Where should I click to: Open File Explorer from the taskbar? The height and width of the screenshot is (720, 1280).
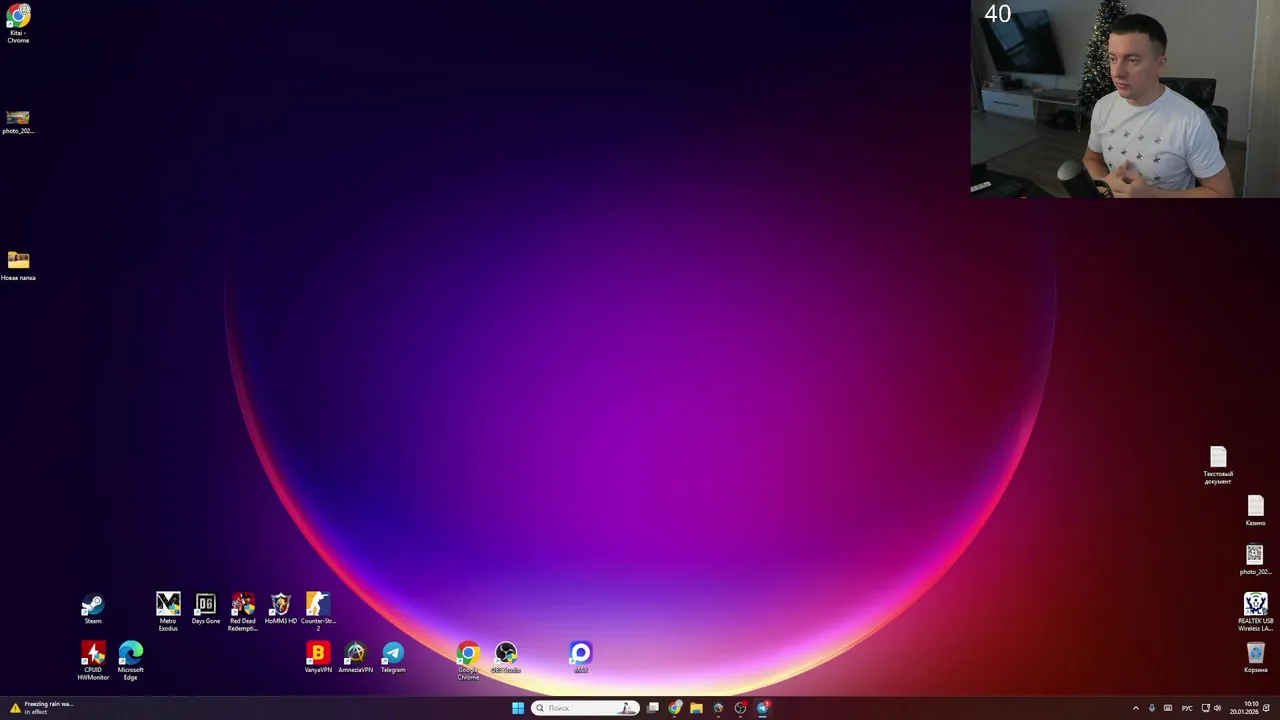tap(696, 708)
